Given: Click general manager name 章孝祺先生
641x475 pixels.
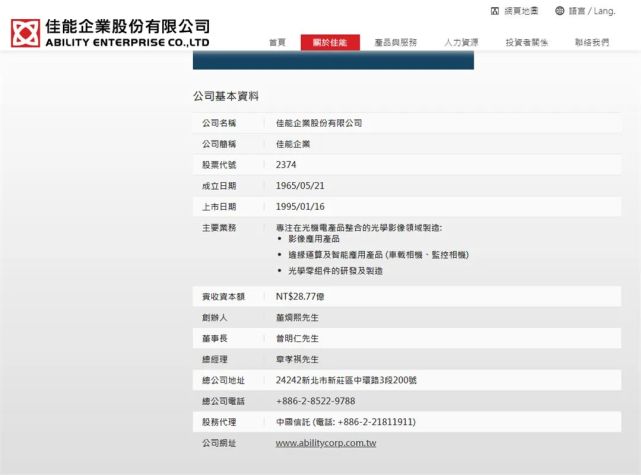Looking at the screenshot, I should tap(297, 359).
